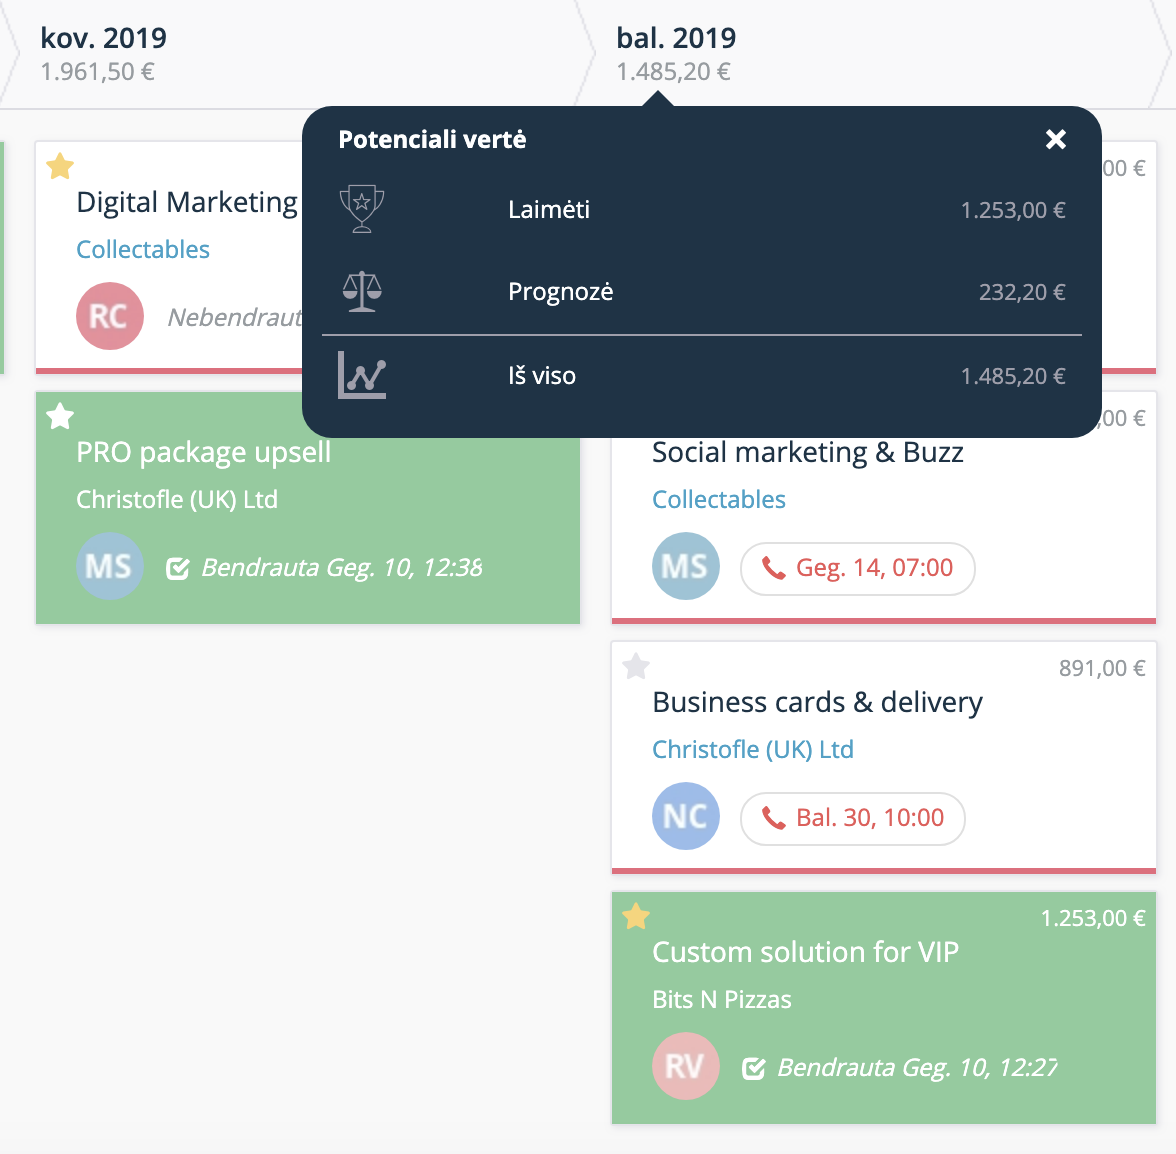
Task: Open the NC avatar on Business cards card
Action: pos(686,816)
